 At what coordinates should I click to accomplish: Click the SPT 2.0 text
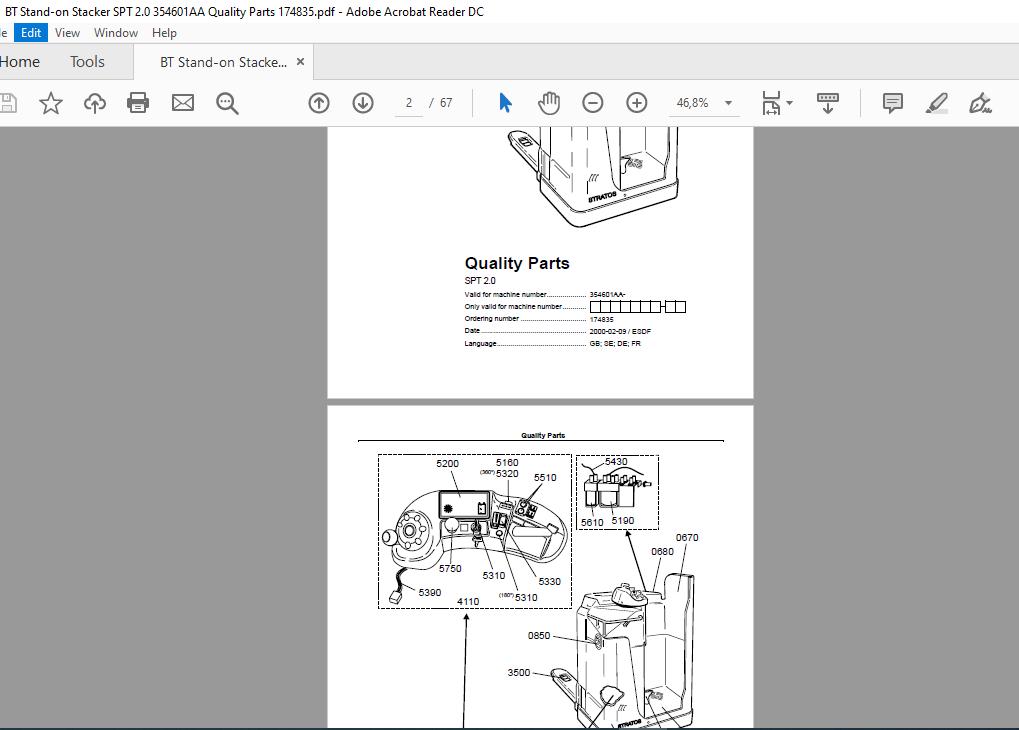[480, 281]
